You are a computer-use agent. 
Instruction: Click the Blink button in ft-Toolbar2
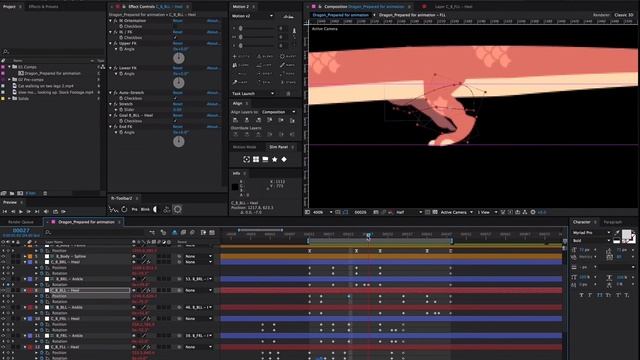[145, 209]
